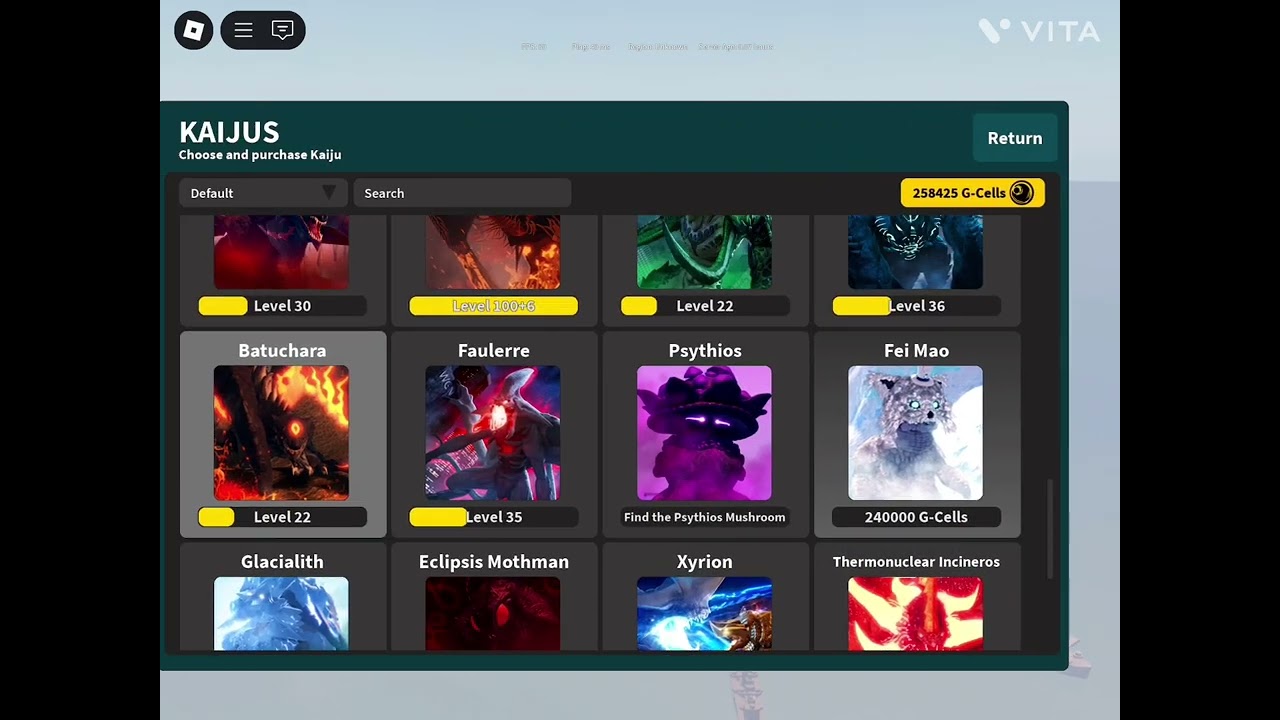Click Choose and purchase Kaiju subtitle
The width and height of the screenshot is (1280, 720).
coord(260,155)
